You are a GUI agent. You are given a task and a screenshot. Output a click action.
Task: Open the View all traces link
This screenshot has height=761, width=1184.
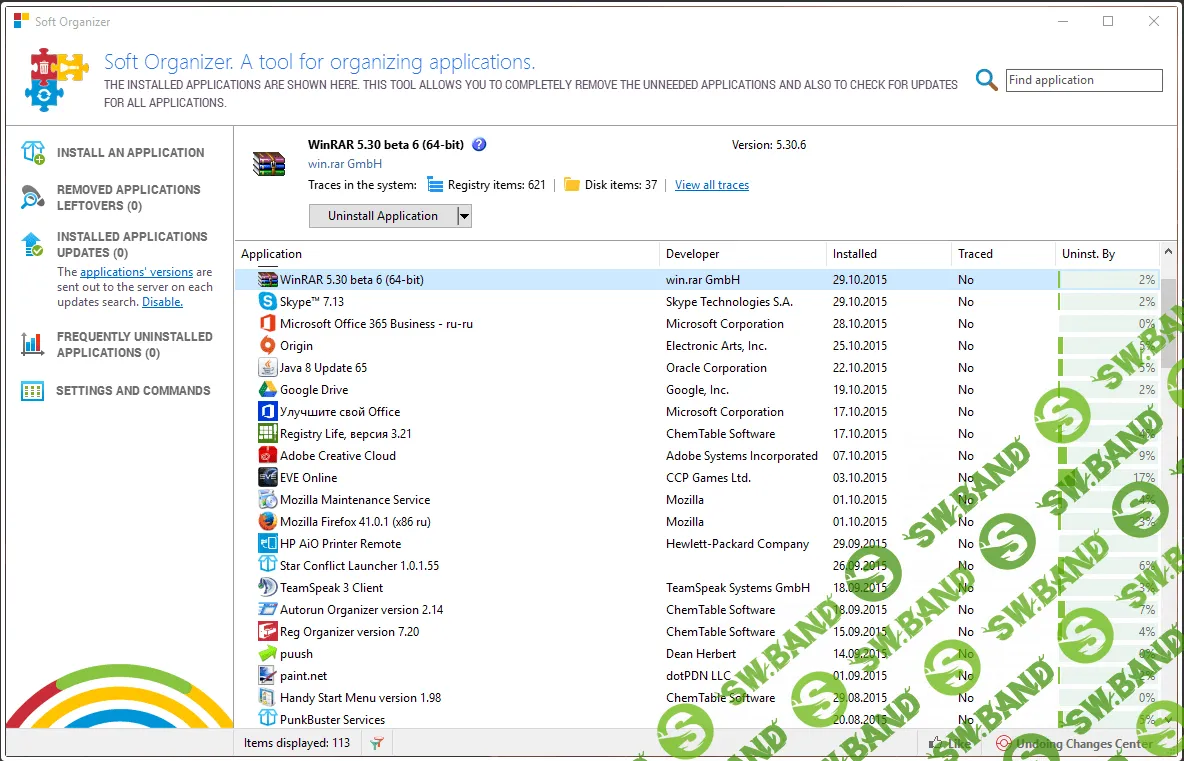click(711, 185)
